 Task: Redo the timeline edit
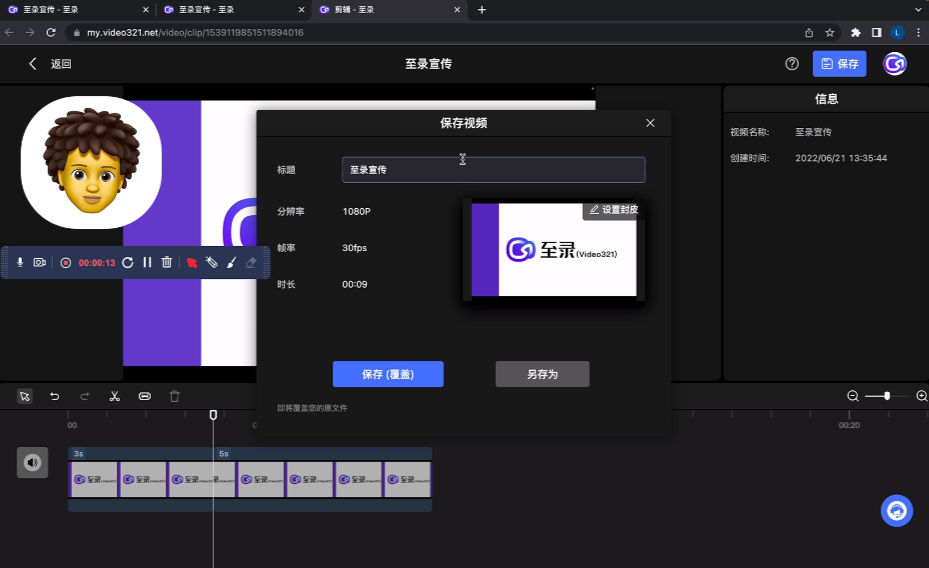(85, 396)
